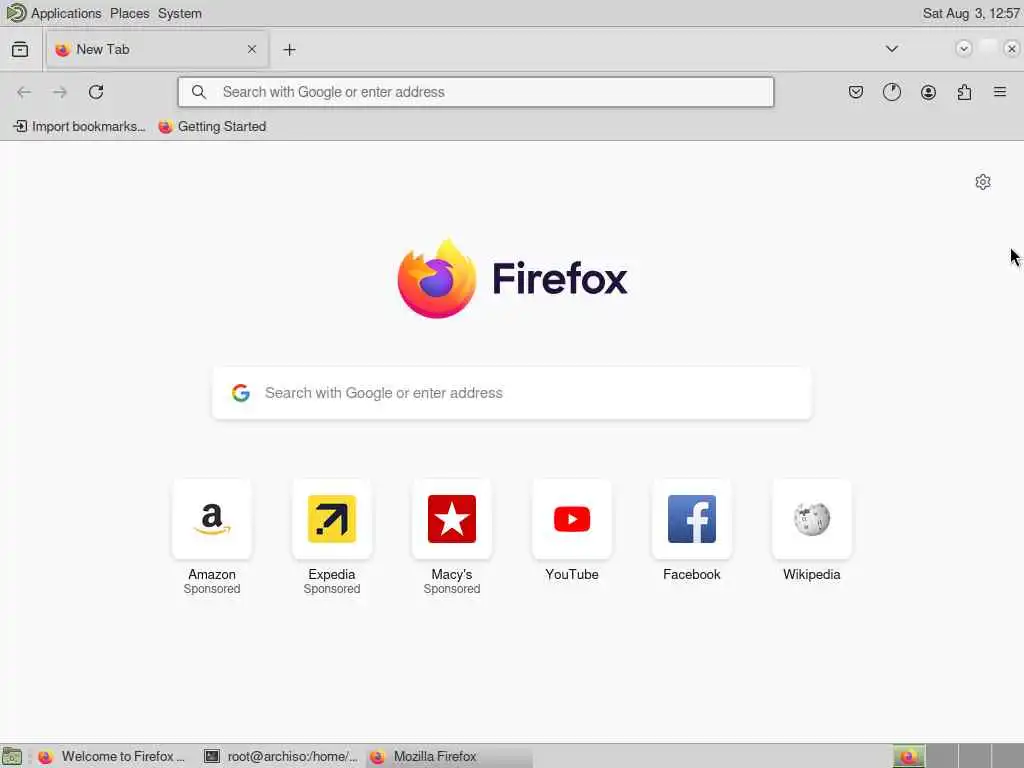This screenshot has height=768, width=1024.
Task: Open the hamburger application menu
Action: click(1000, 92)
